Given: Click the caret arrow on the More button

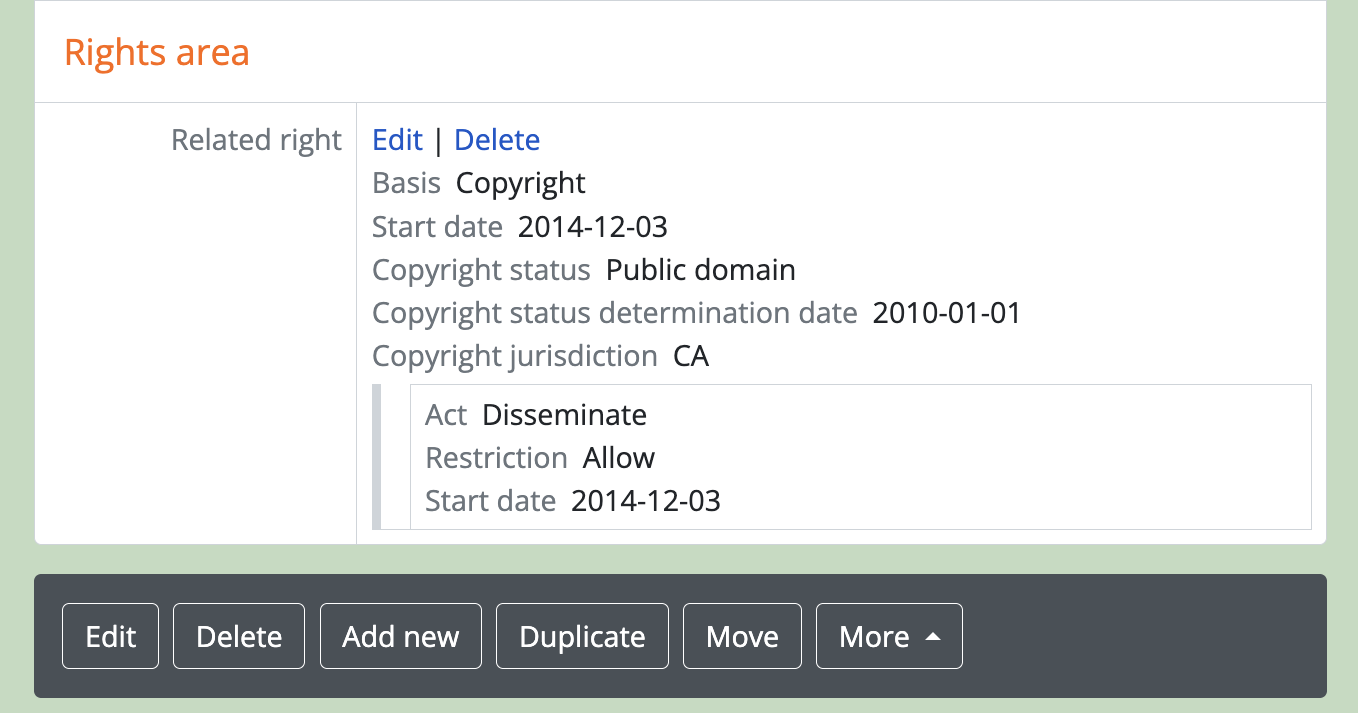Looking at the screenshot, I should point(932,637).
